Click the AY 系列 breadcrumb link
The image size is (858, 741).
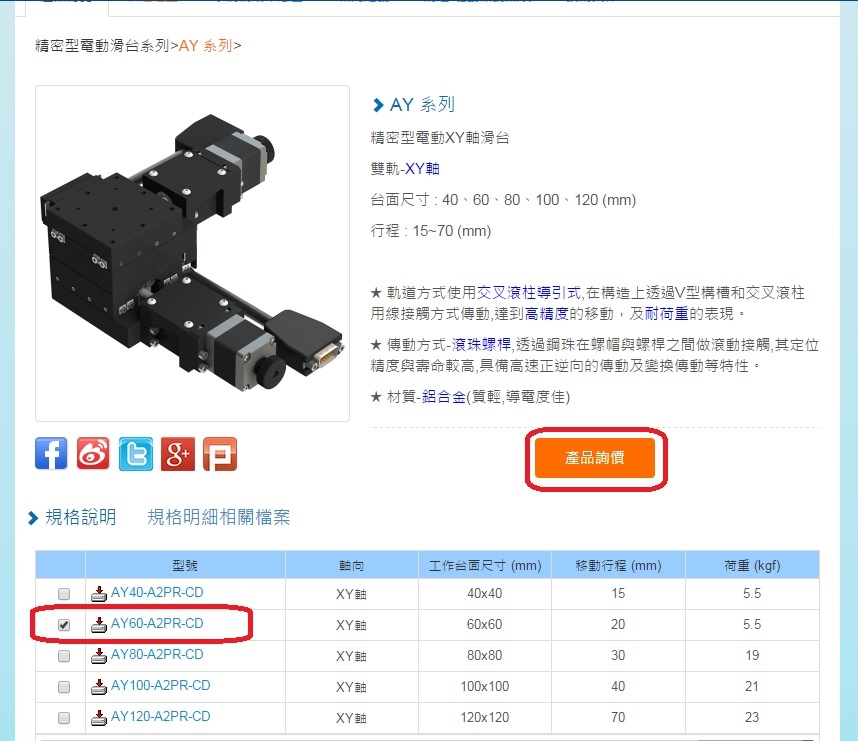coord(205,45)
